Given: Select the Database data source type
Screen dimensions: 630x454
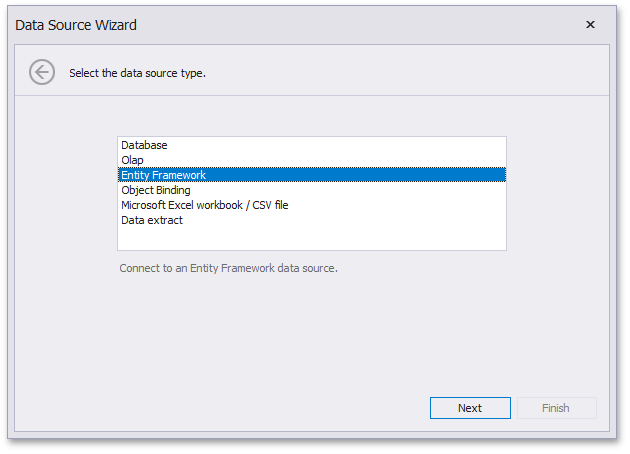Looking at the screenshot, I should (x=144, y=145).
